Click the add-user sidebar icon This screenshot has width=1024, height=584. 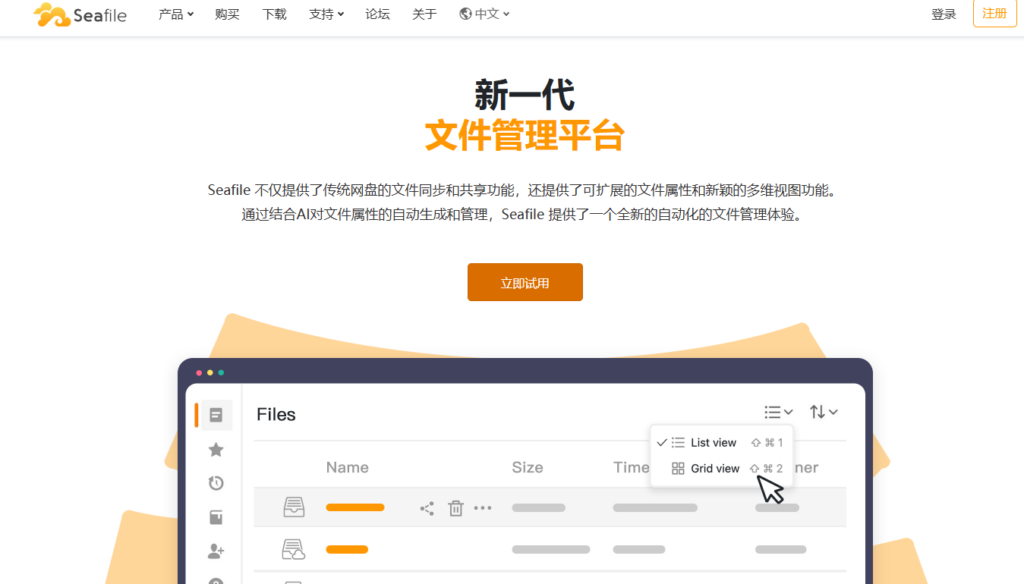click(x=216, y=551)
